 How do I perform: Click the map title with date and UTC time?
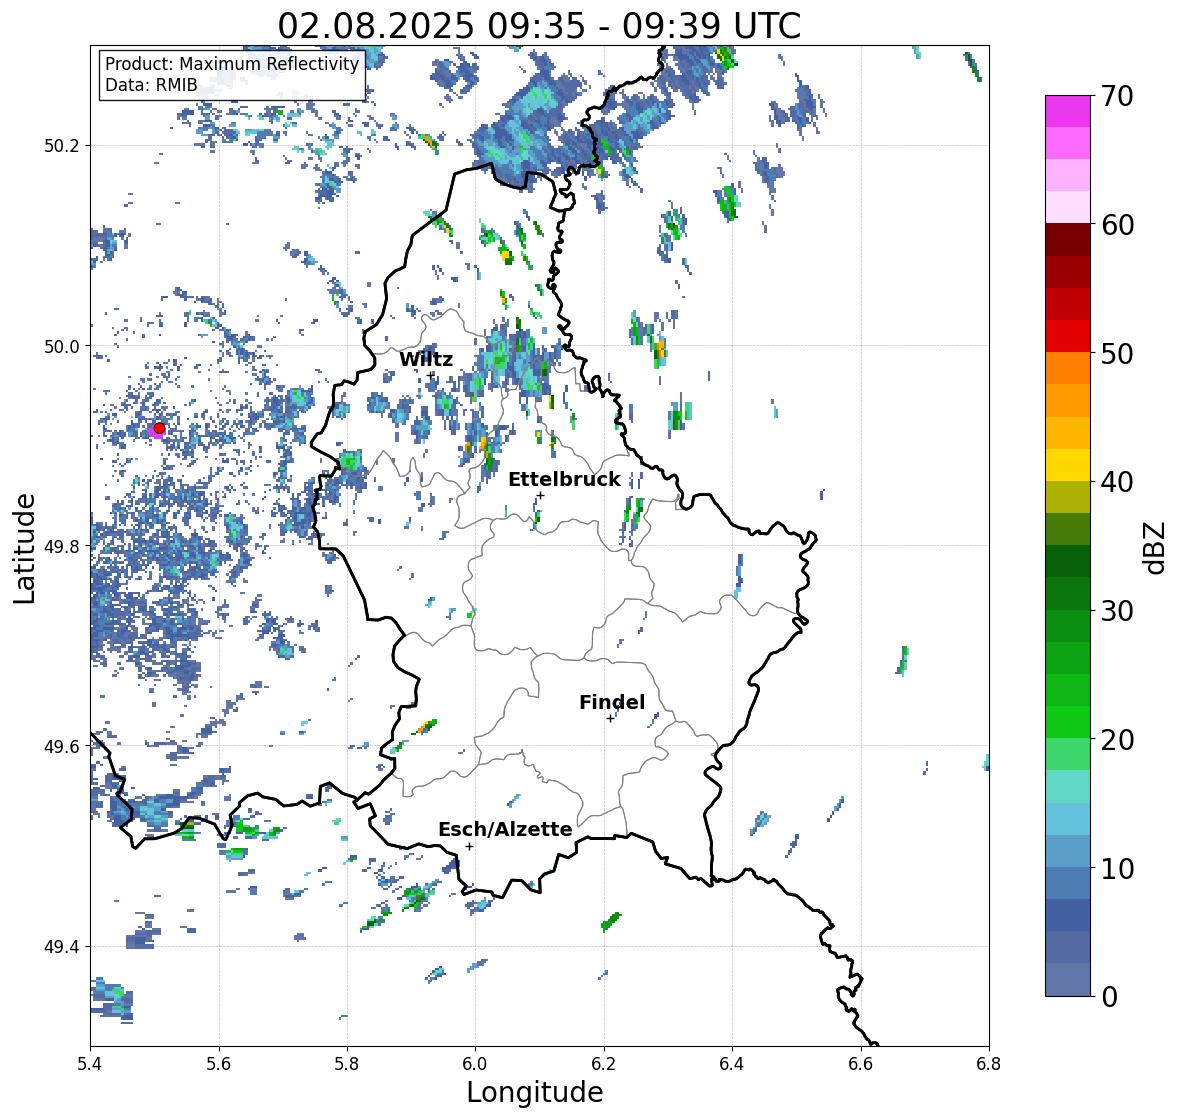(x=539, y=26)
